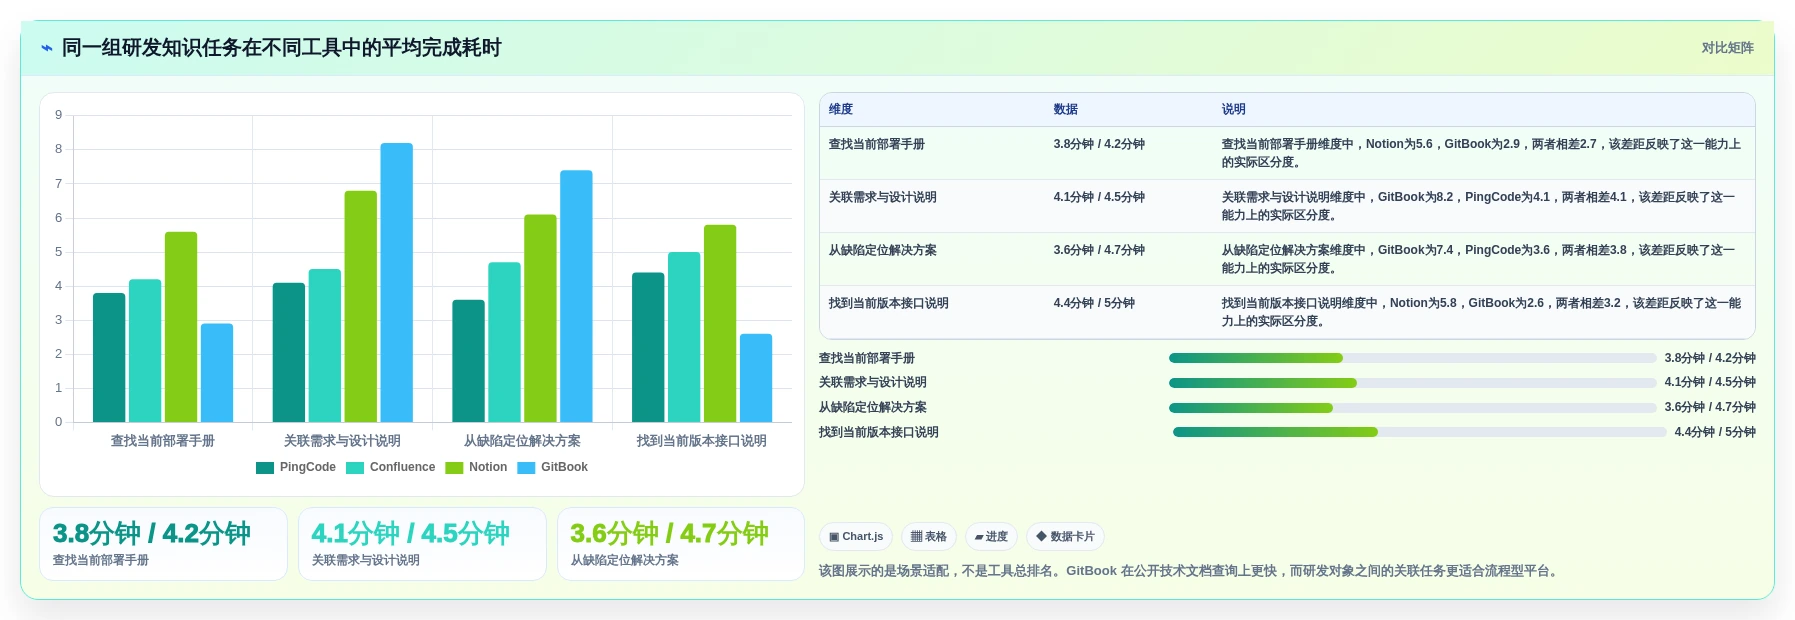Select the 数据卡片 chip
This screenshot has height=620, width=1795.
coord(1065,537)
